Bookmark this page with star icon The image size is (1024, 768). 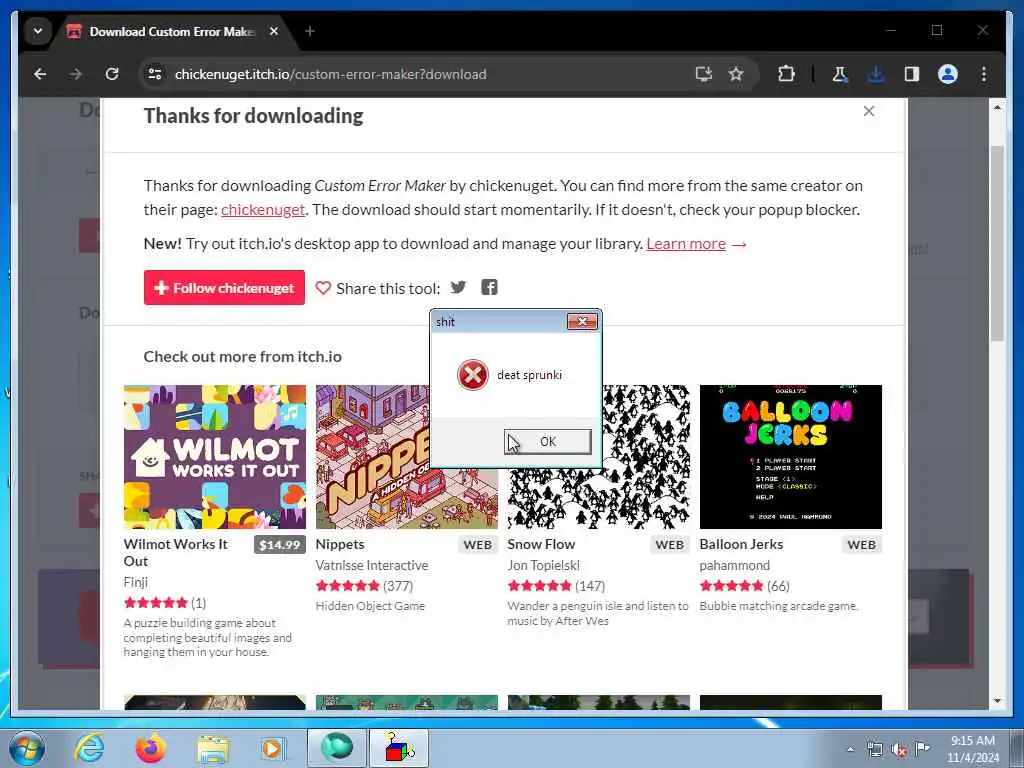click(736, 74)
